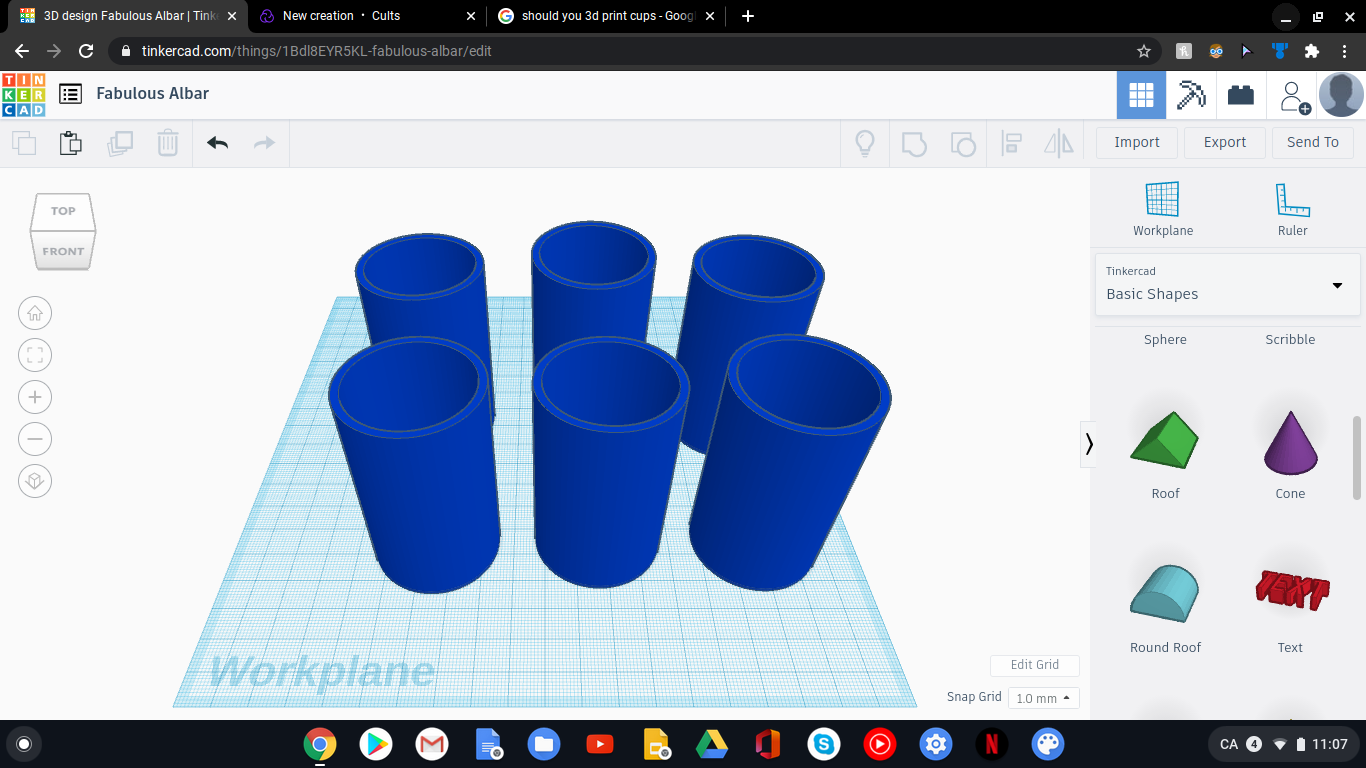Click the TOP face of view cube
The height and width of the screenshot is (768, 1366).
point(63,211)
